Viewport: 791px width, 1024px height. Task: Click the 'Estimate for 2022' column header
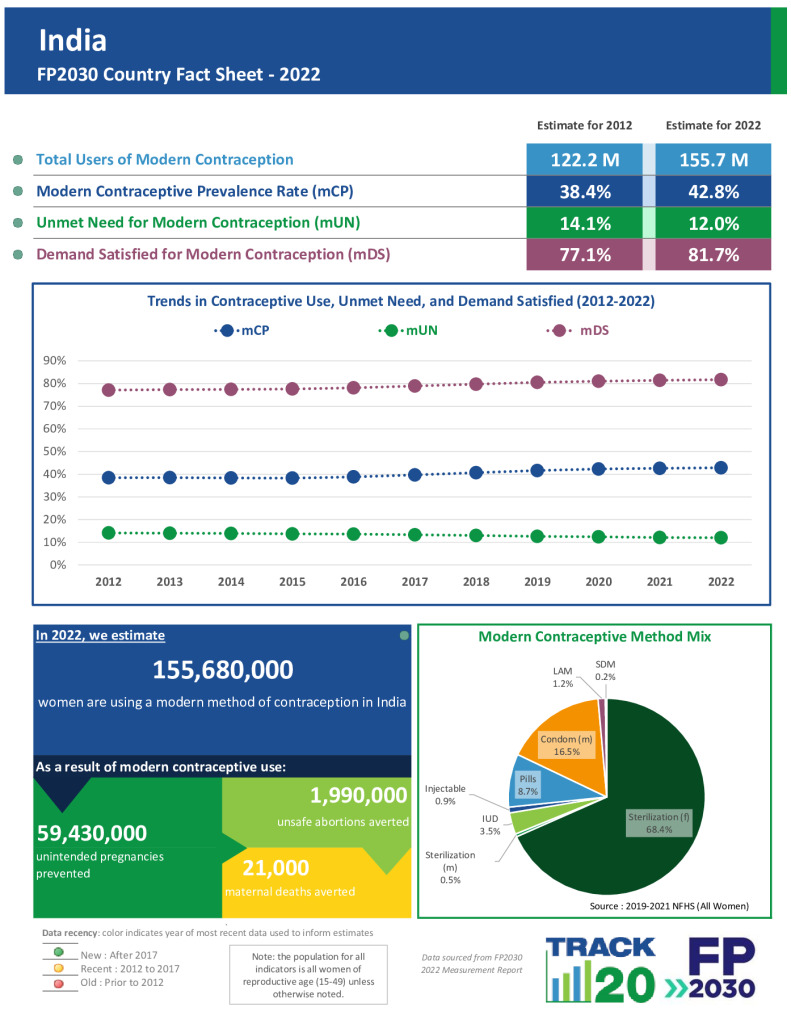click(713, 125)
